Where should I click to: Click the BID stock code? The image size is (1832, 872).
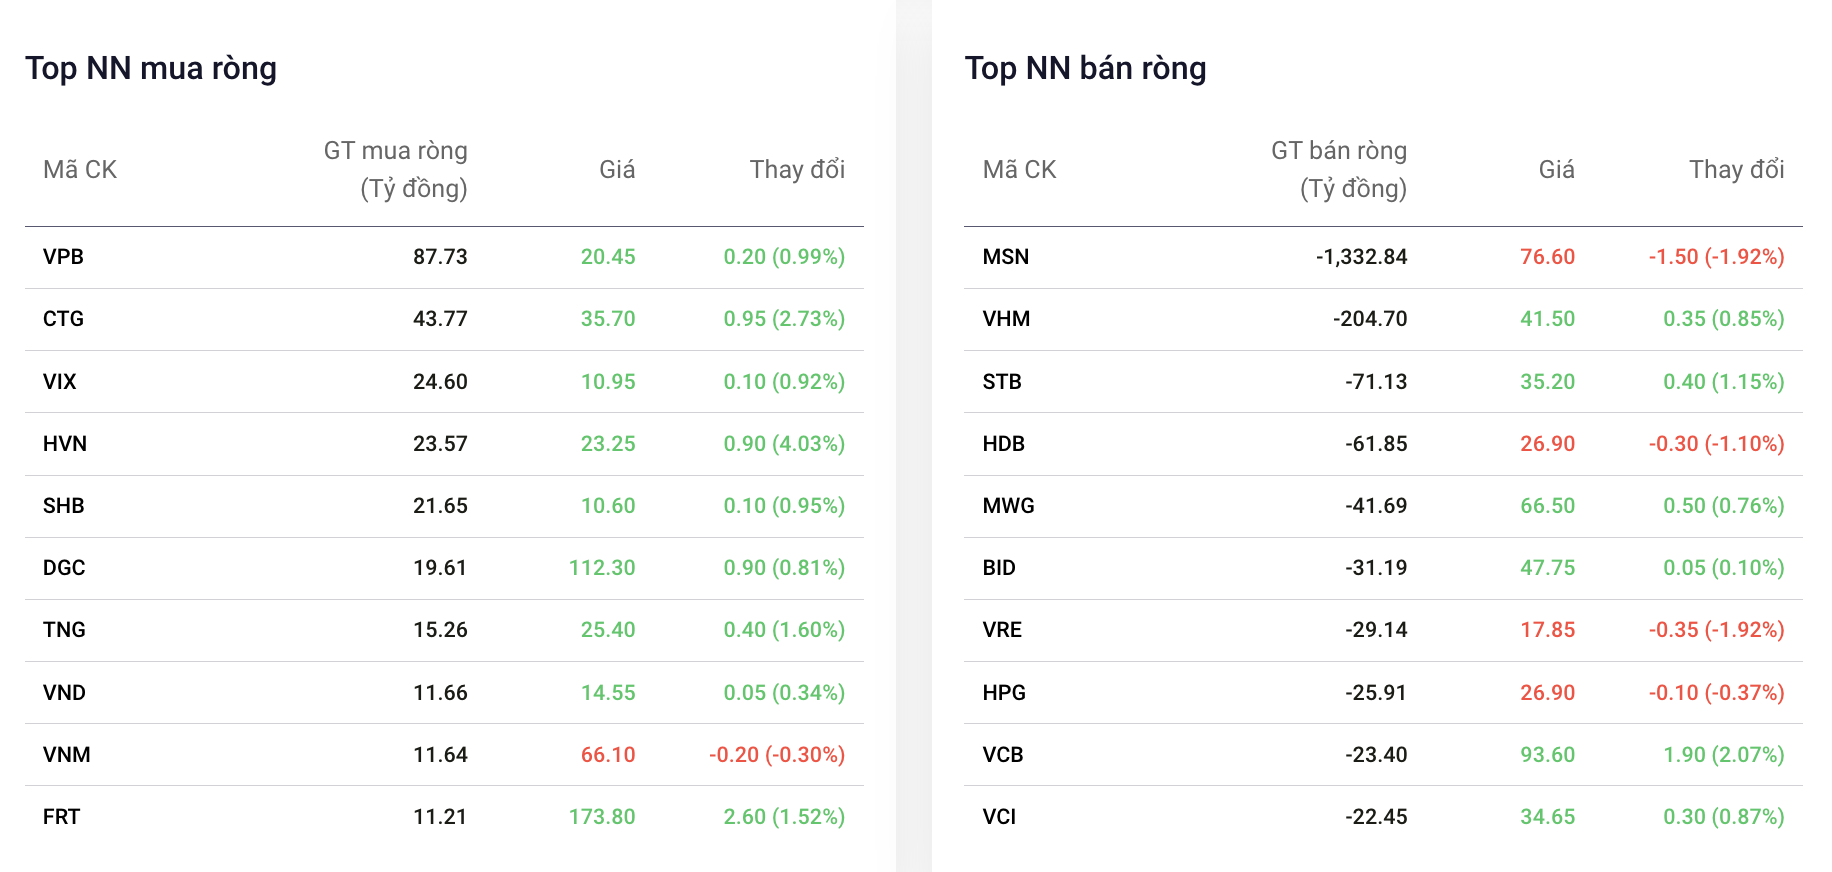(x=999, y=568)
